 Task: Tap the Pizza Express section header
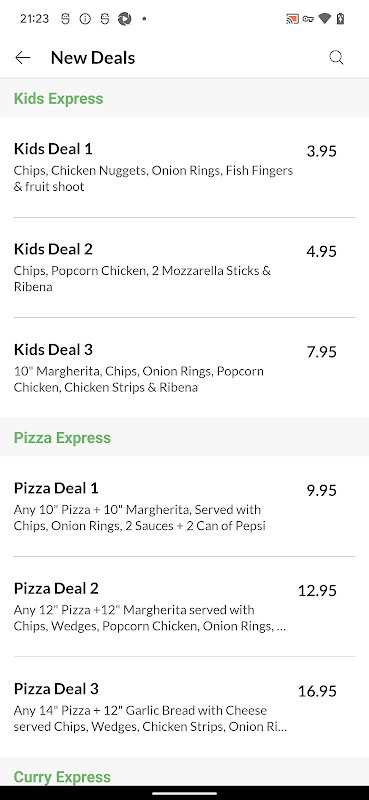click(x=62, y=438)
